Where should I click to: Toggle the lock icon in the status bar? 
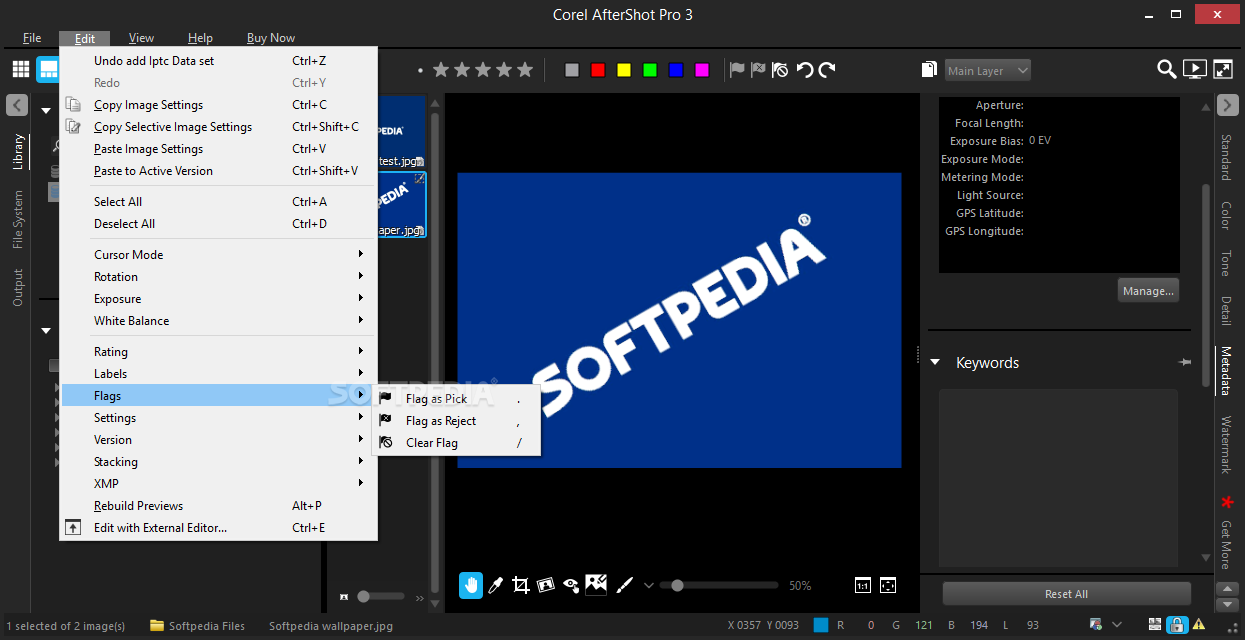[x=1177, y=625]
